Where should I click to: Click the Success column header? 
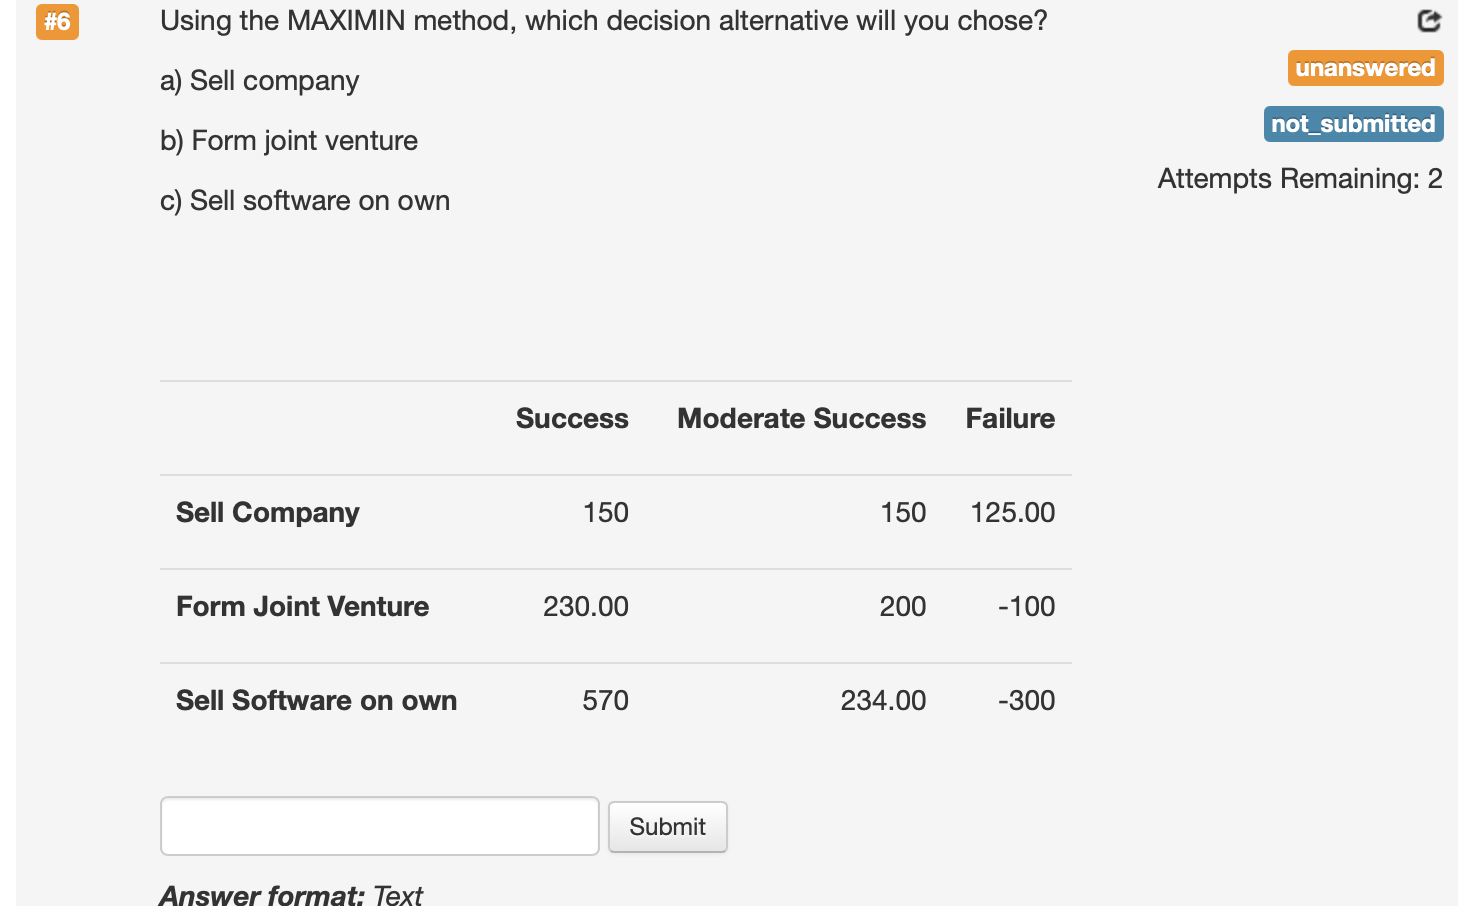pyautogui.click(x=572, y=418)
